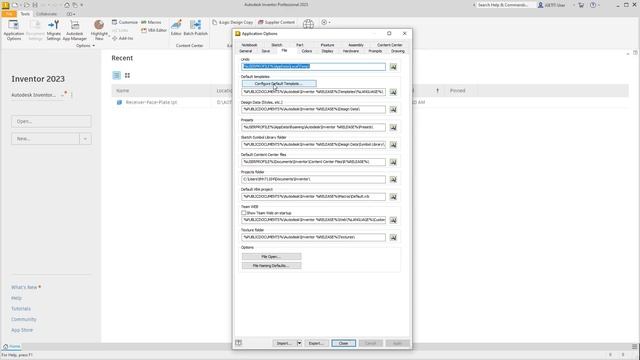The width and height of the screenshot is (640, 360).
Task: Click Export button in dialog
Action: [316, 343]
